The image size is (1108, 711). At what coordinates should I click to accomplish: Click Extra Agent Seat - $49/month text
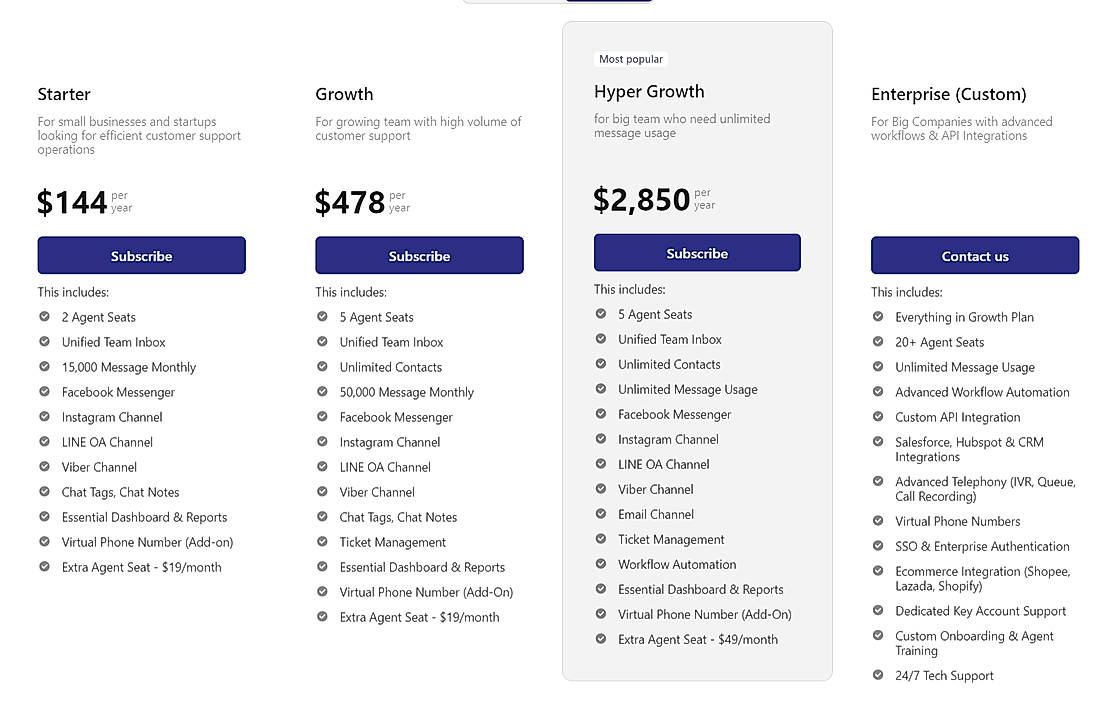pyautogui.click(x=697, y=639)
